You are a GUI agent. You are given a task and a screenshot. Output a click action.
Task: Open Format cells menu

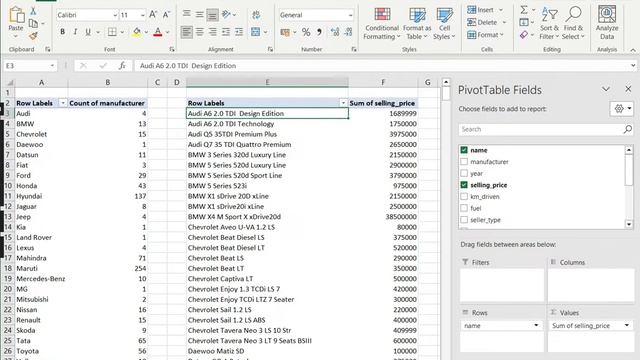(x=485, y=35)
